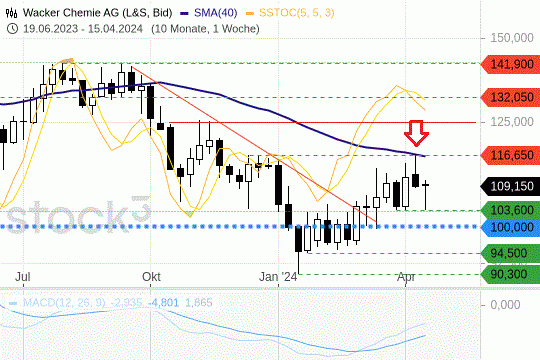Click the green 103,600 support tag
Viewport: 540px width, 360px height.
tap(510, 210)
